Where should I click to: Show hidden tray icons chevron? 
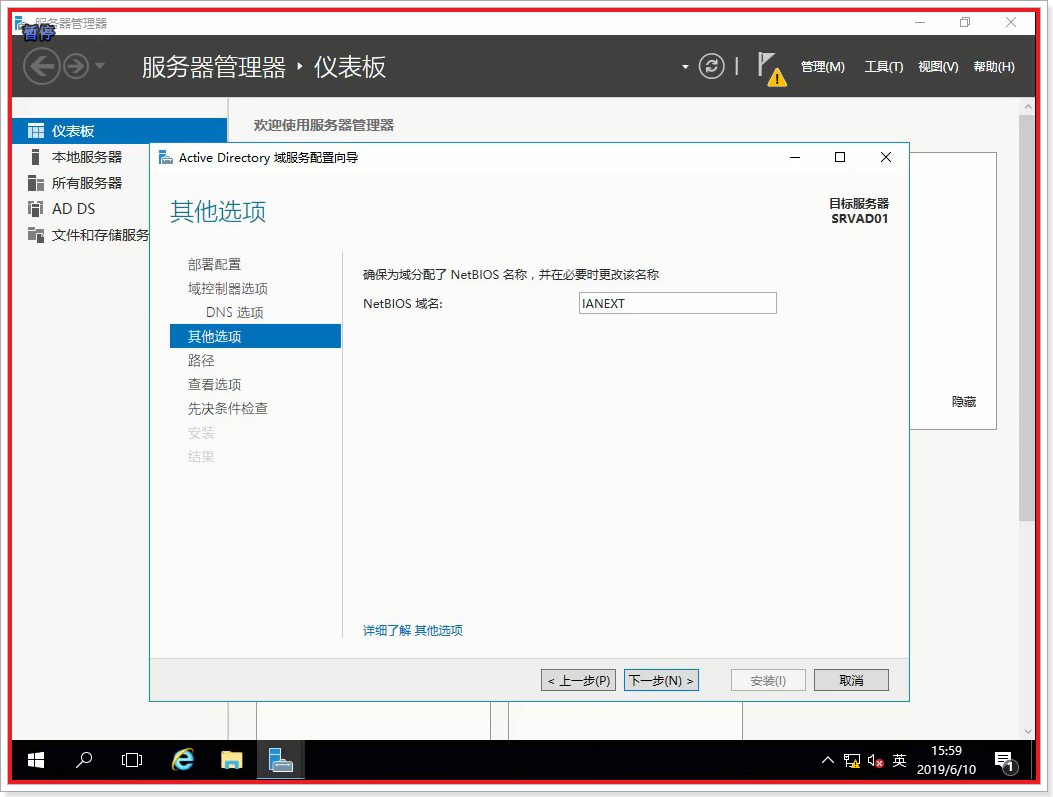pyautogui.click(x=828, y=760)
